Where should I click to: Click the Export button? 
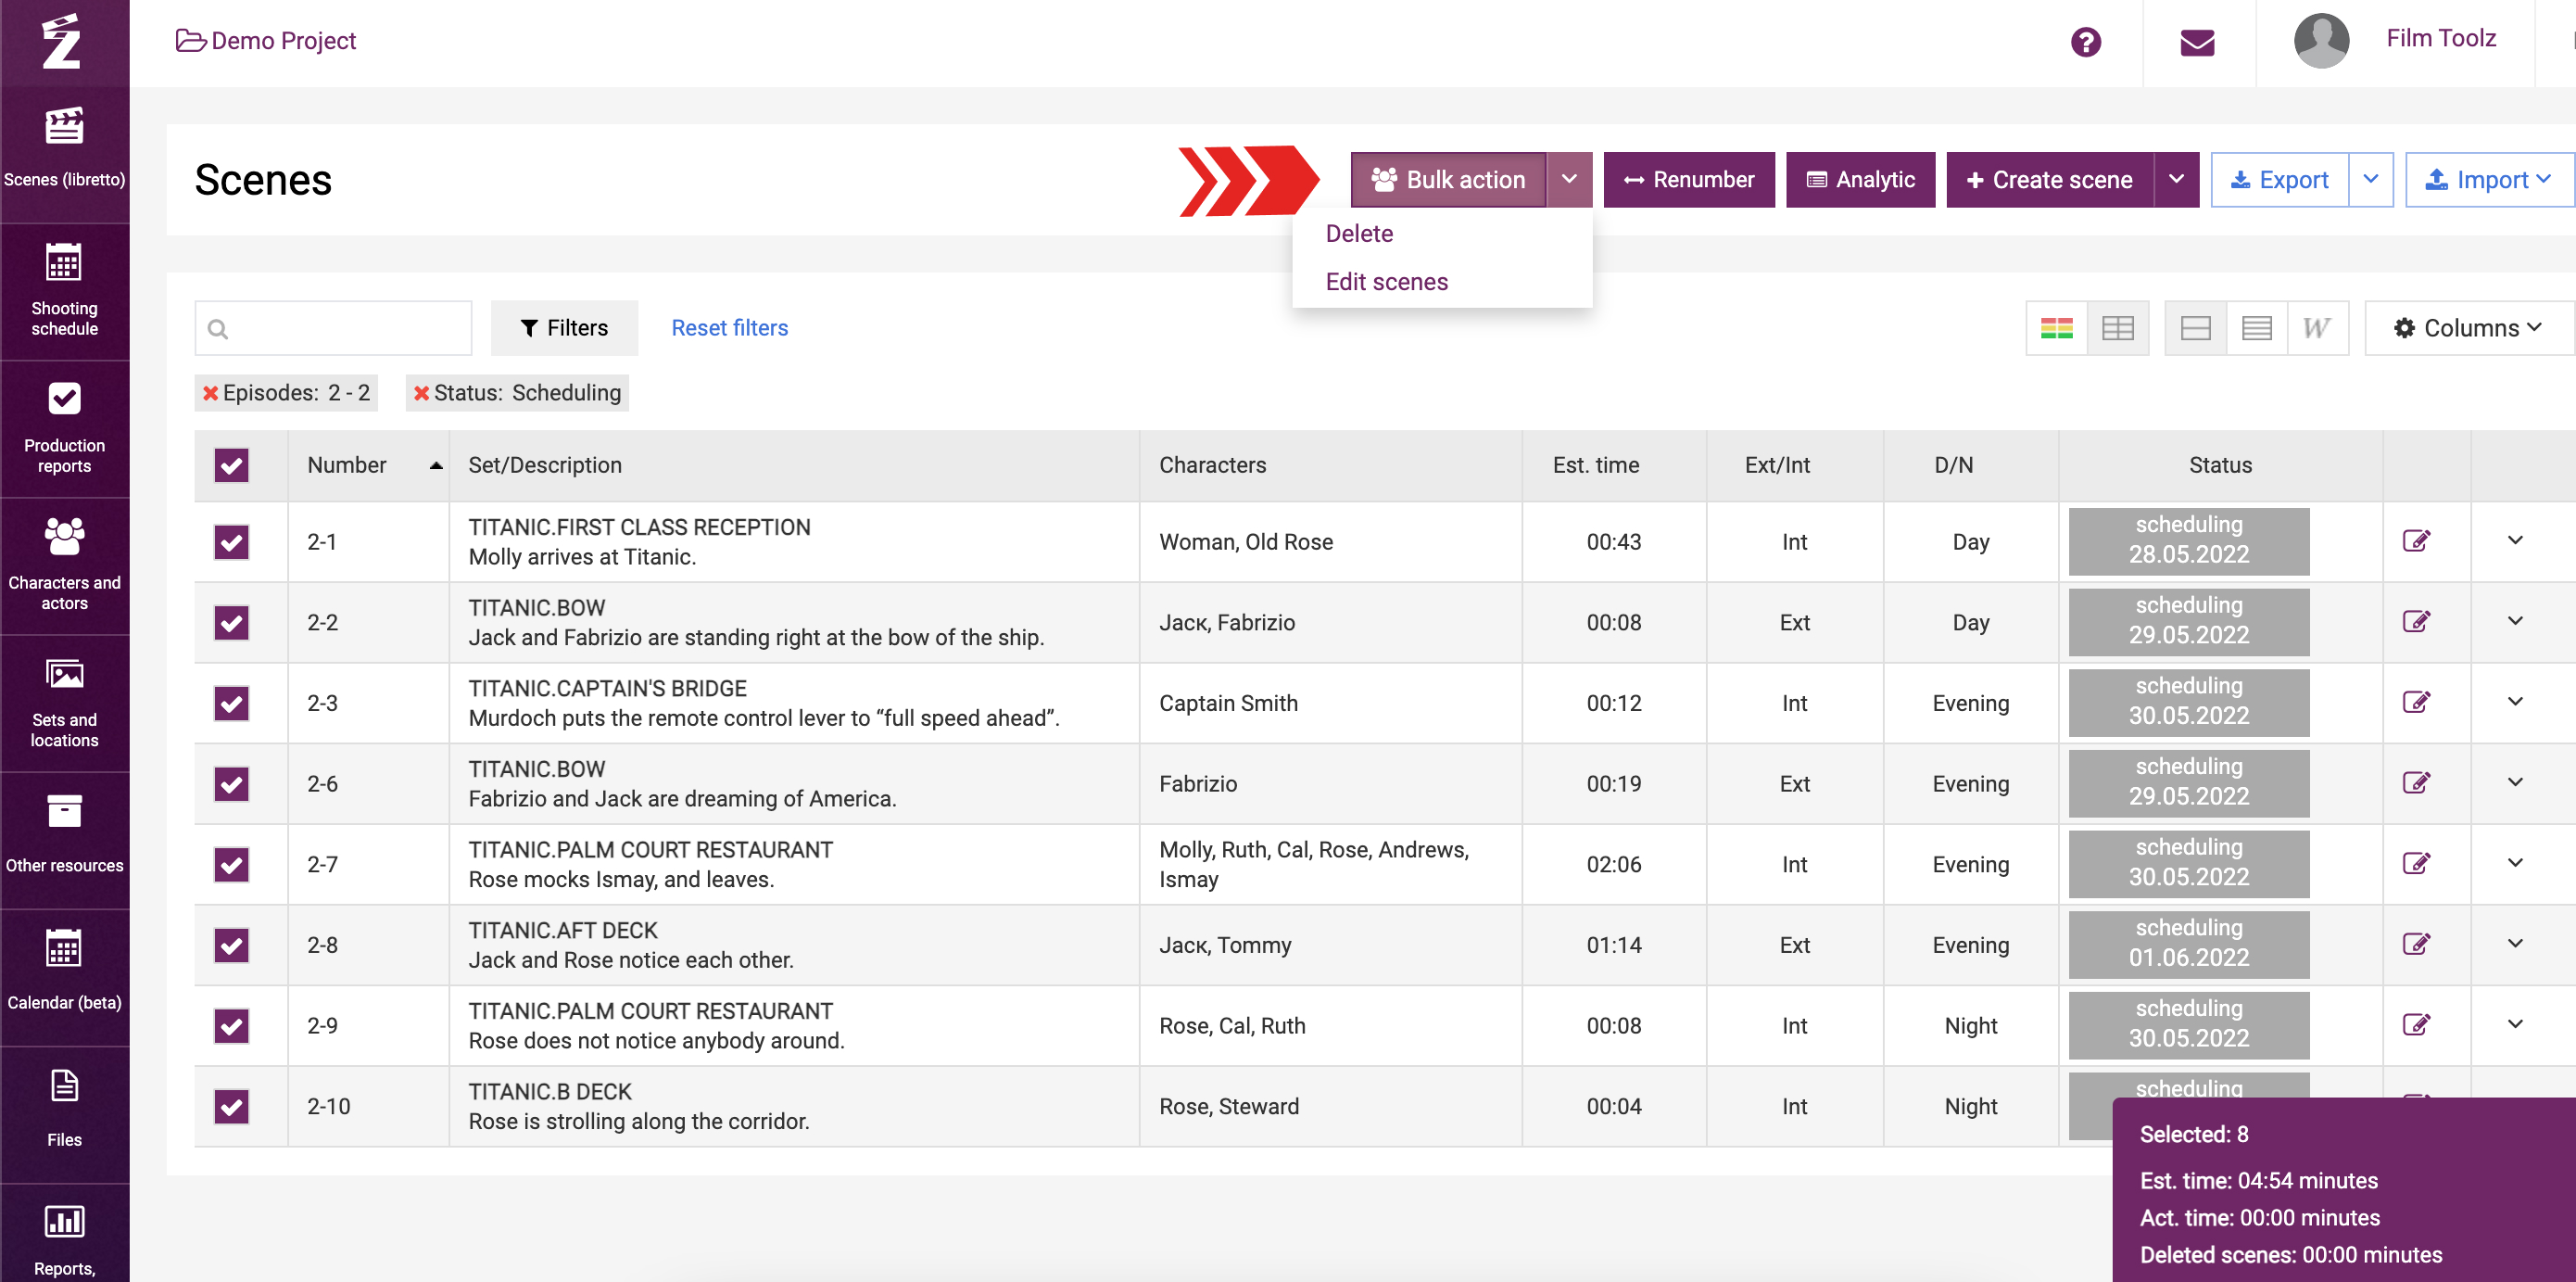[x=2279, y=180]
